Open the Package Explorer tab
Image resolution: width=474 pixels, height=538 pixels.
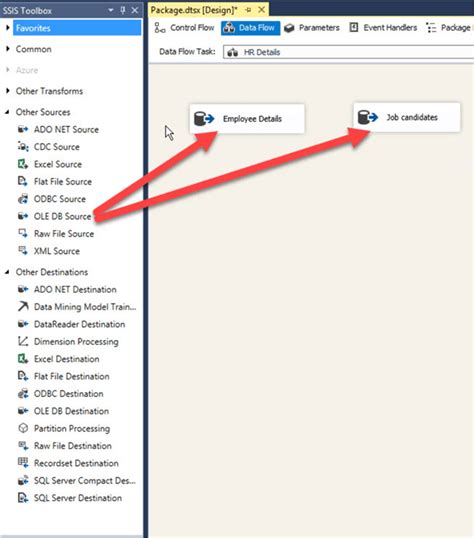tap(449, 27)
